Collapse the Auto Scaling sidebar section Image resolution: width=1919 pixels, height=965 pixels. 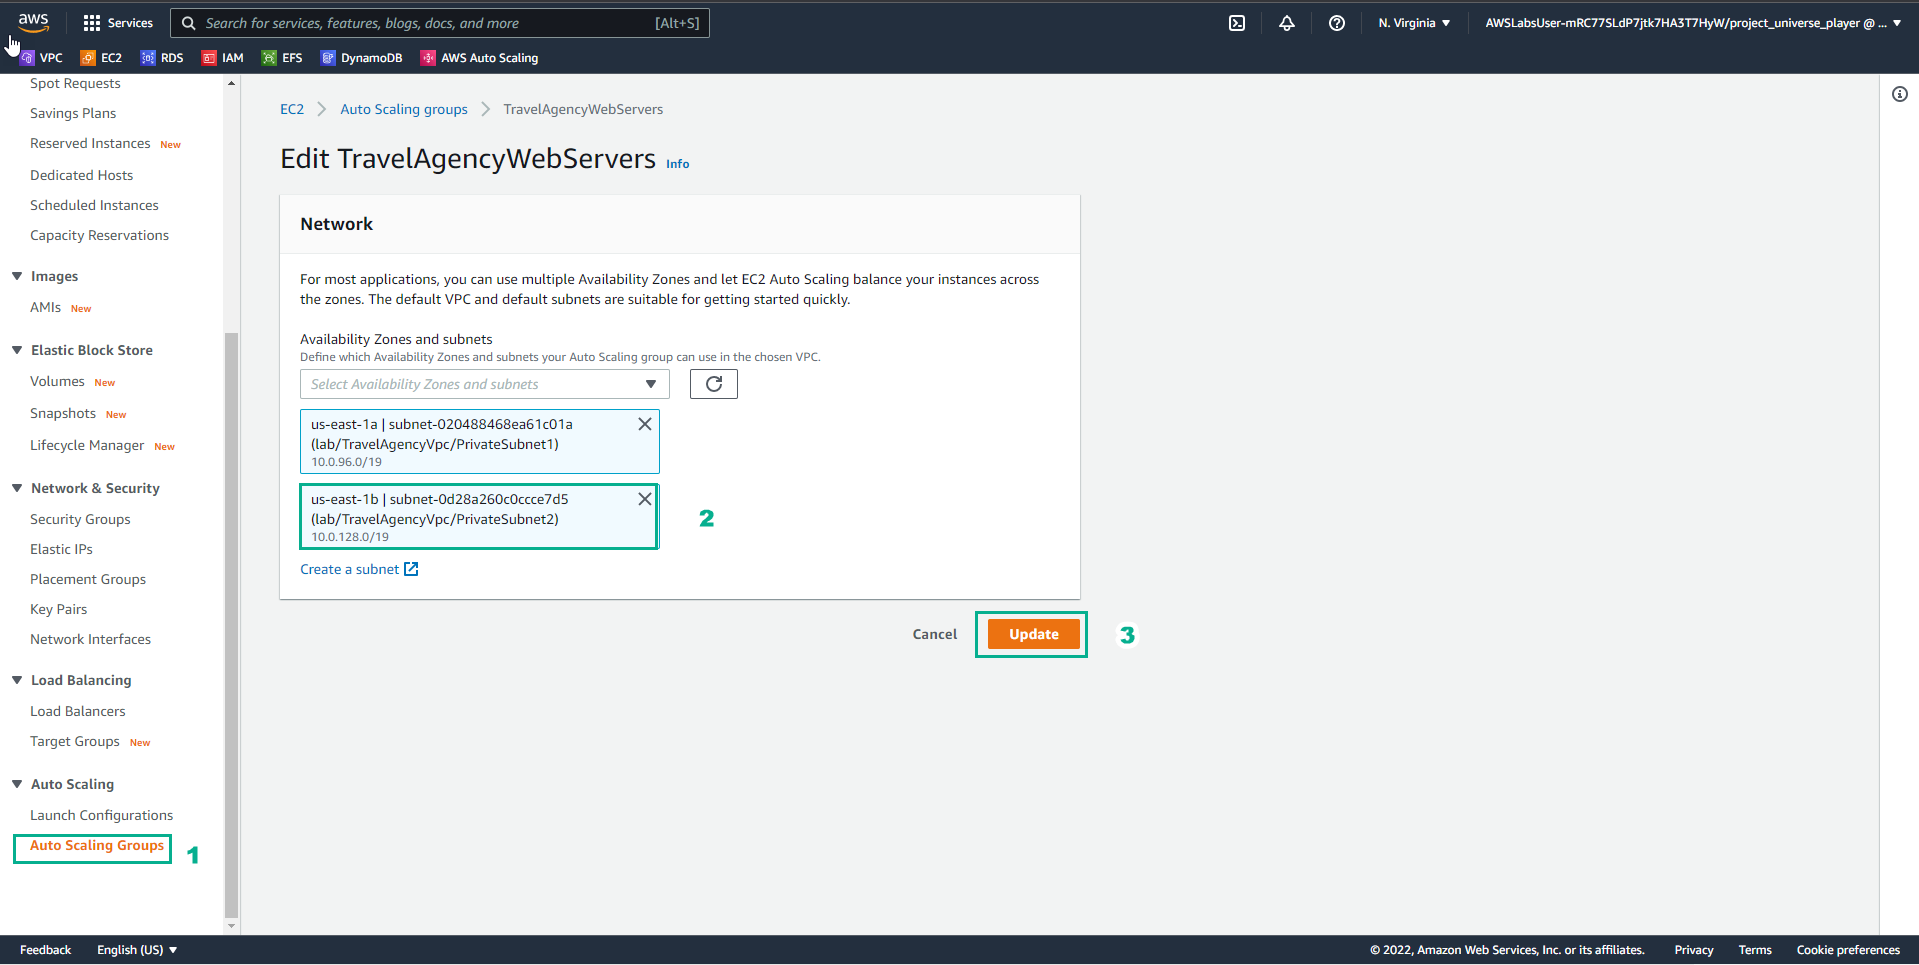pos(17,784)
